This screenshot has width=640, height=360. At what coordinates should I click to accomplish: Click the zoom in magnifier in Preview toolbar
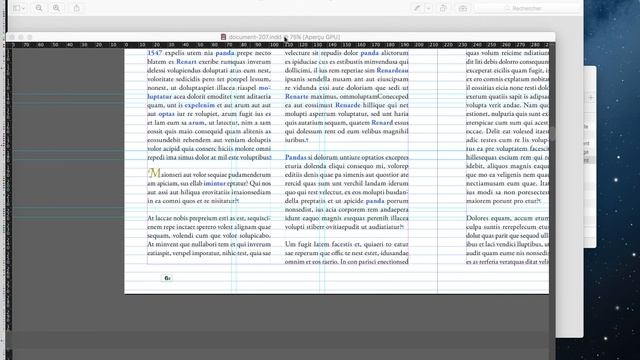[56, 8]
